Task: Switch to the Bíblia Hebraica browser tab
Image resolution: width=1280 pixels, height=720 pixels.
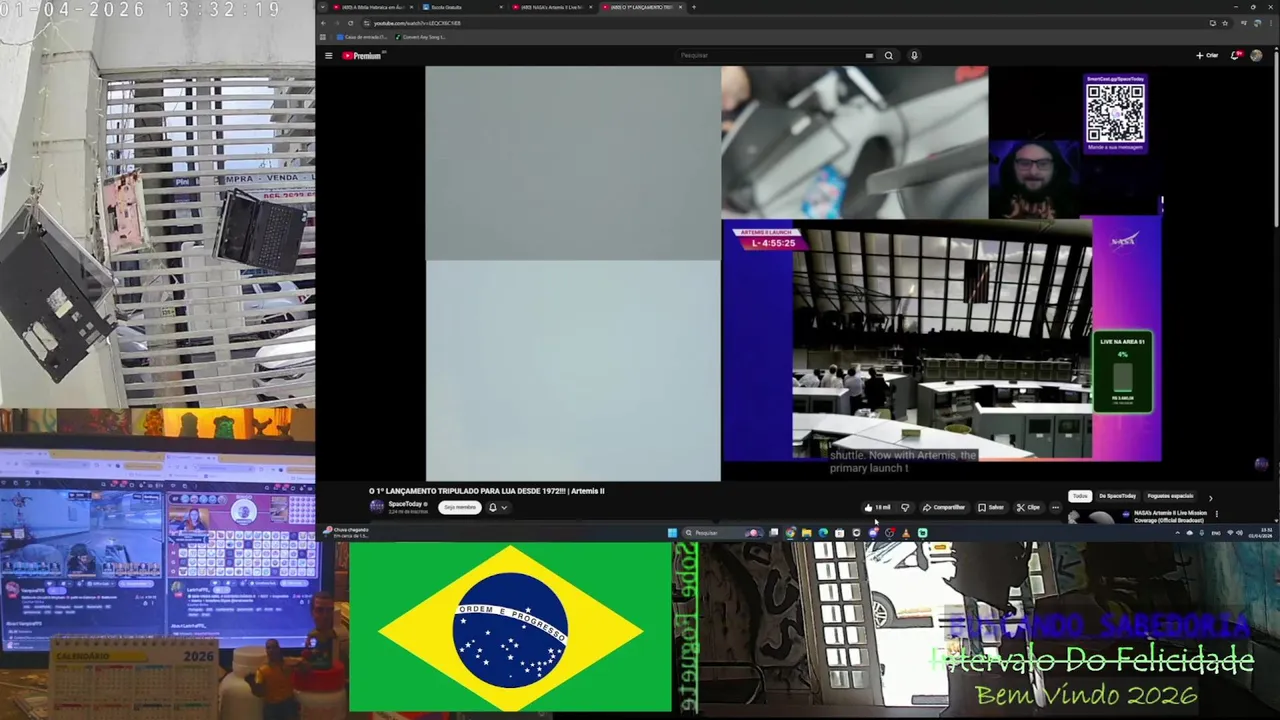Action: tap(373, 7)
